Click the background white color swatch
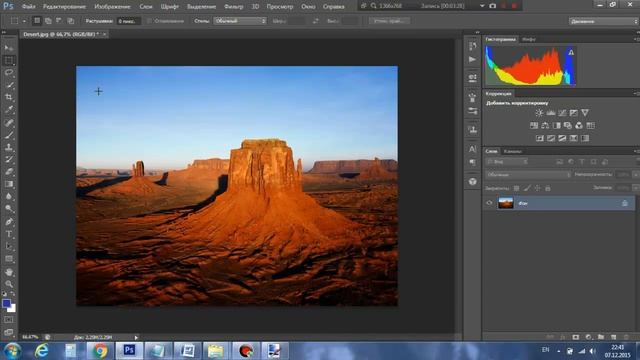This screenshot has height=360, width=640. (x=13, y=309)
